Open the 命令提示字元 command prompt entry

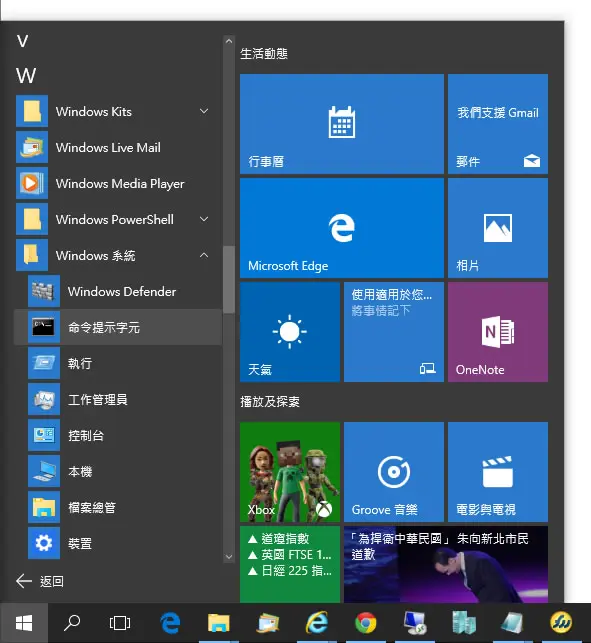[118, 327]
